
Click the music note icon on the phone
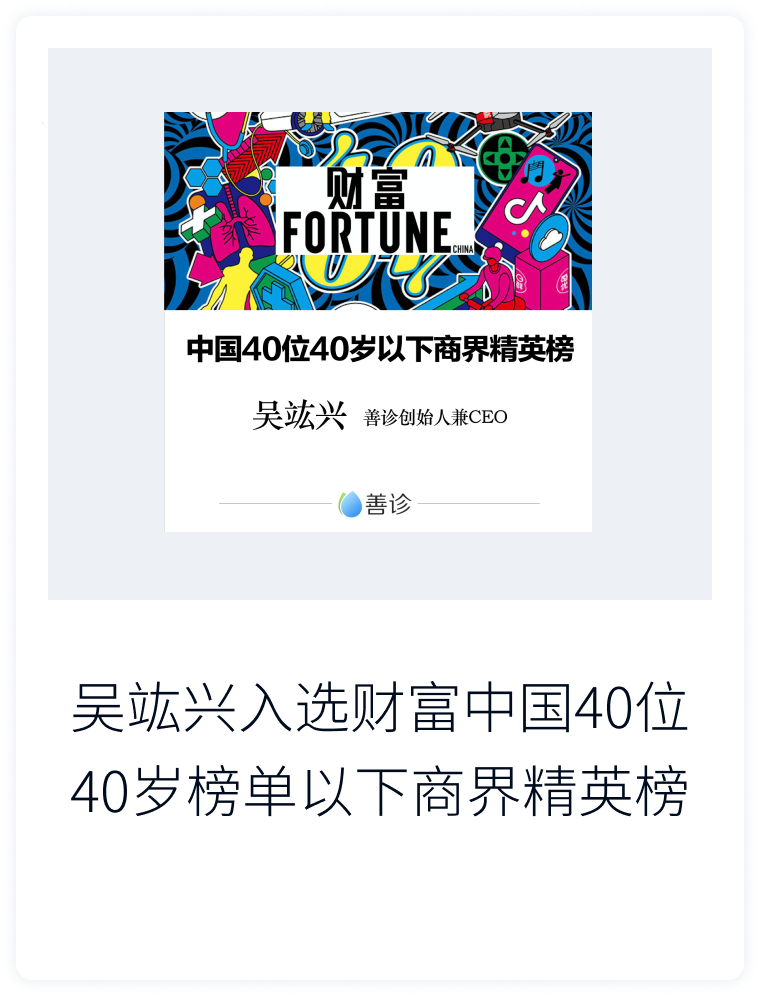pos(534,172)
